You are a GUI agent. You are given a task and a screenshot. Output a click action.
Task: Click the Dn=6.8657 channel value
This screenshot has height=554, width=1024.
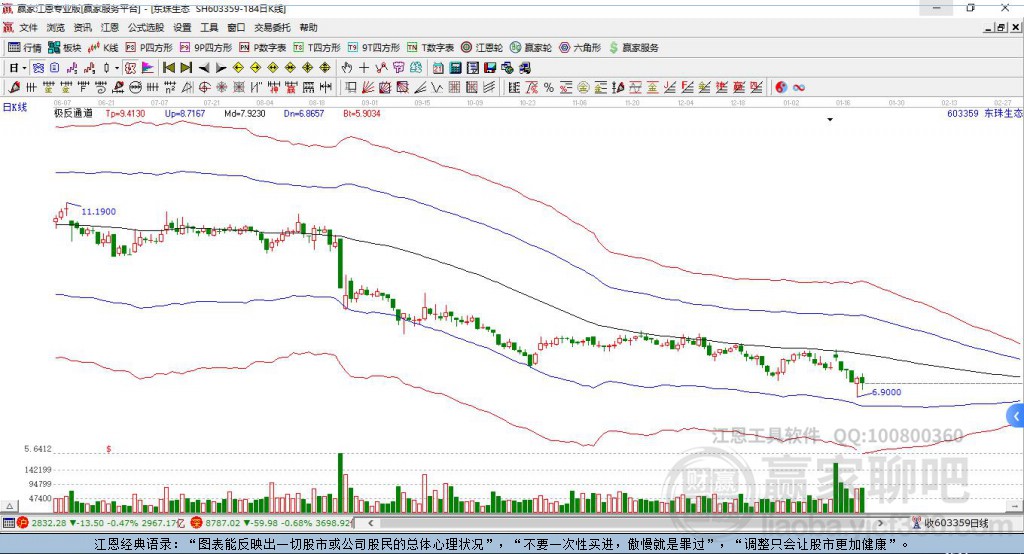(304, 114)
